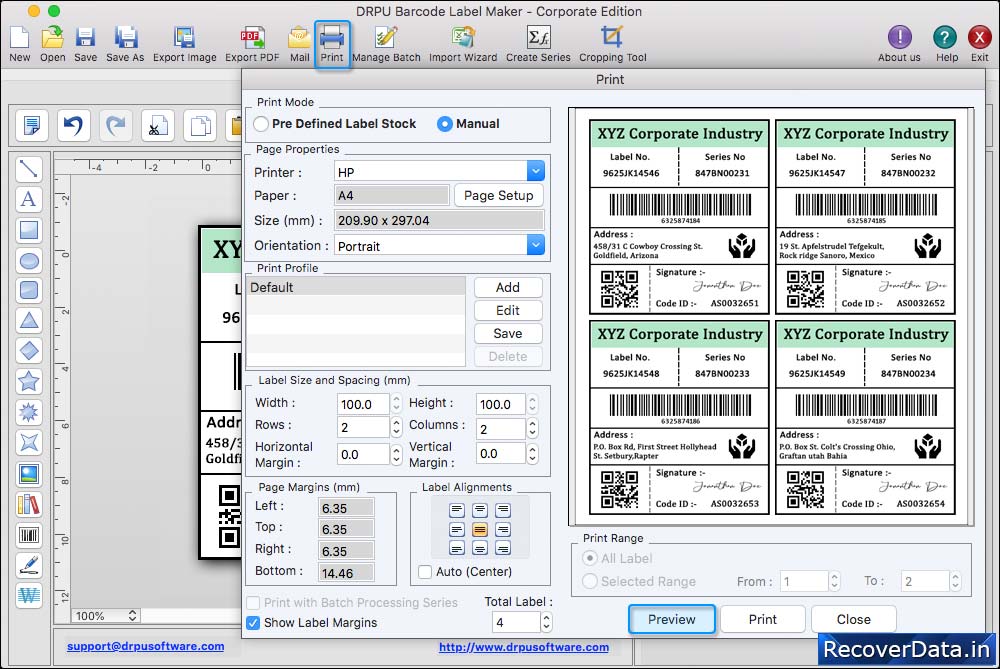1000x669 pixels.
Task: Adjust the label Height stepper
Action: (x=533, y=403)
